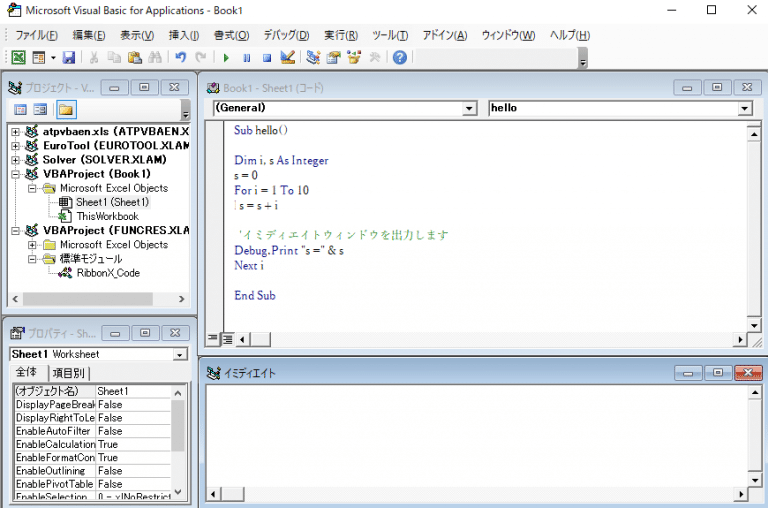Click the View Microsoft Excel toolbar icon
Image resolution: width=768 pixels, height=508 pixels.
(19, 57)
